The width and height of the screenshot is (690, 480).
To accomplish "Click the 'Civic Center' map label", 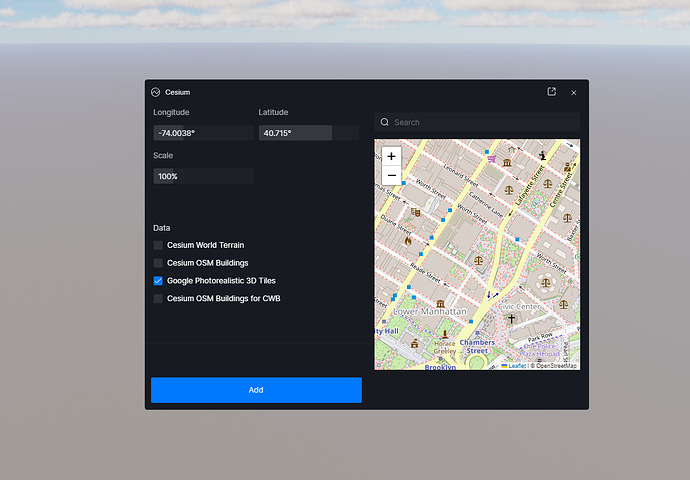I will (519, 306).
